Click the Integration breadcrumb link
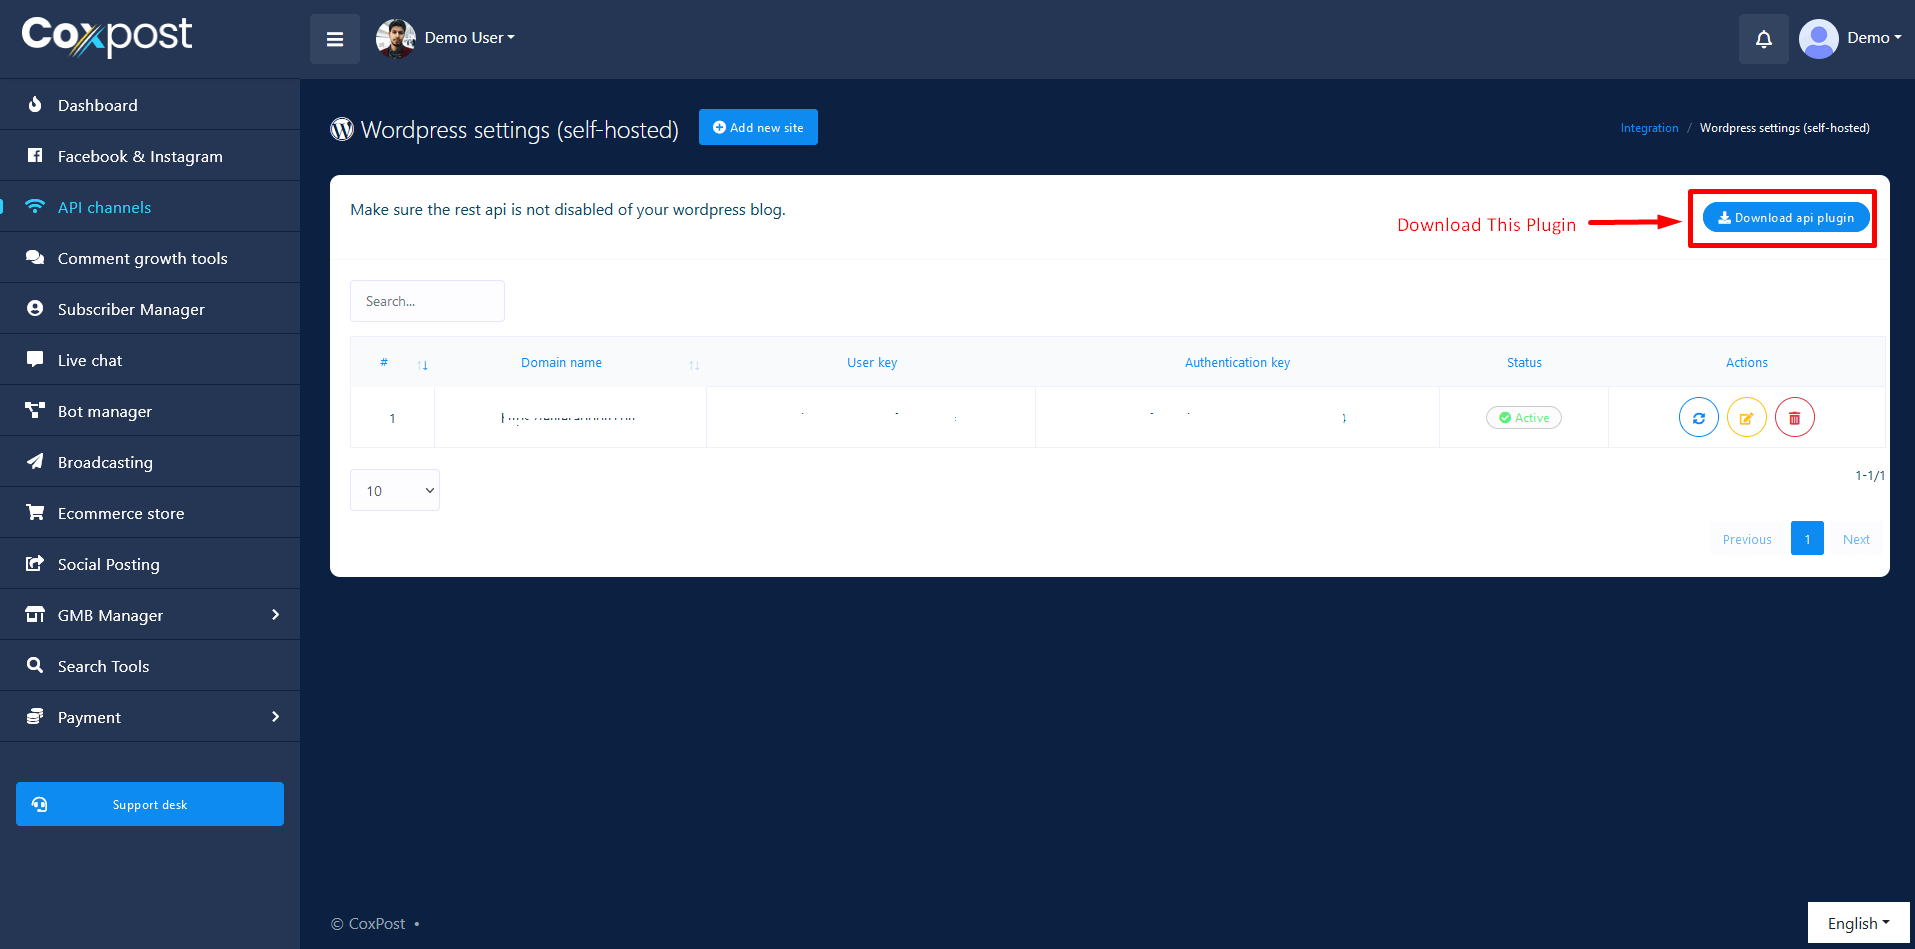This screenshot has height=949, width=1915. pyautogui.click(x=1649, y=128)
